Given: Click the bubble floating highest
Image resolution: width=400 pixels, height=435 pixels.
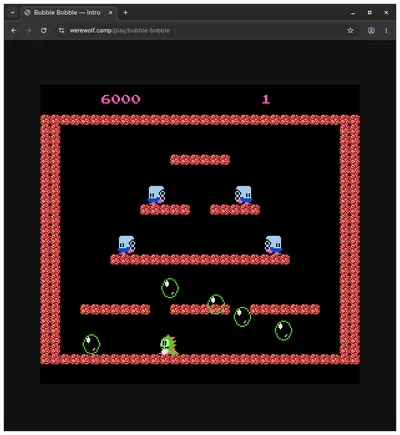Looking at the screenshot, I should [170, 288].
